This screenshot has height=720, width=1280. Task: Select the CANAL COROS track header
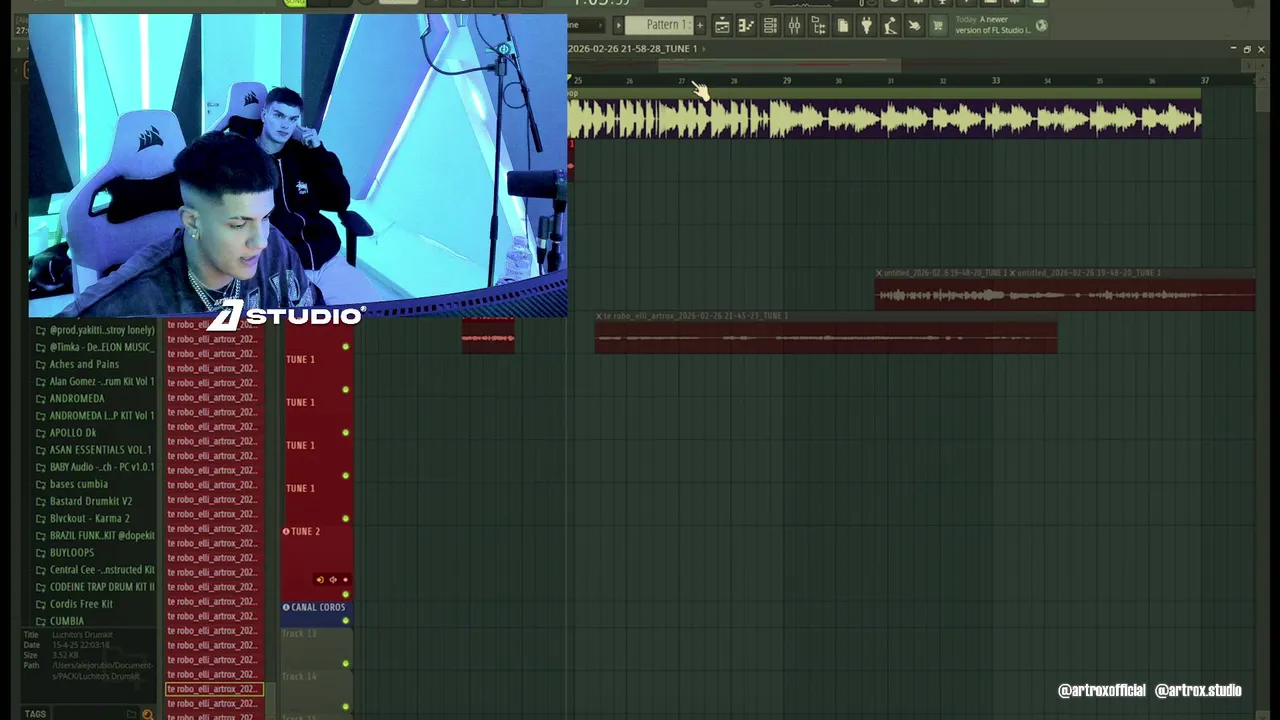tap(317, 612)
